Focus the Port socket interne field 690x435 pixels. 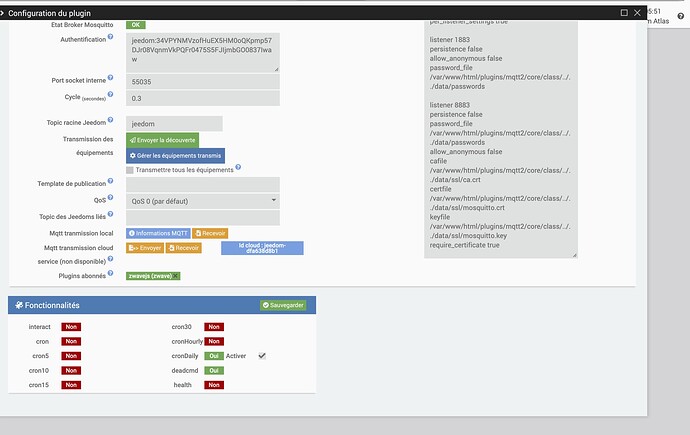(x=203, y=82)
